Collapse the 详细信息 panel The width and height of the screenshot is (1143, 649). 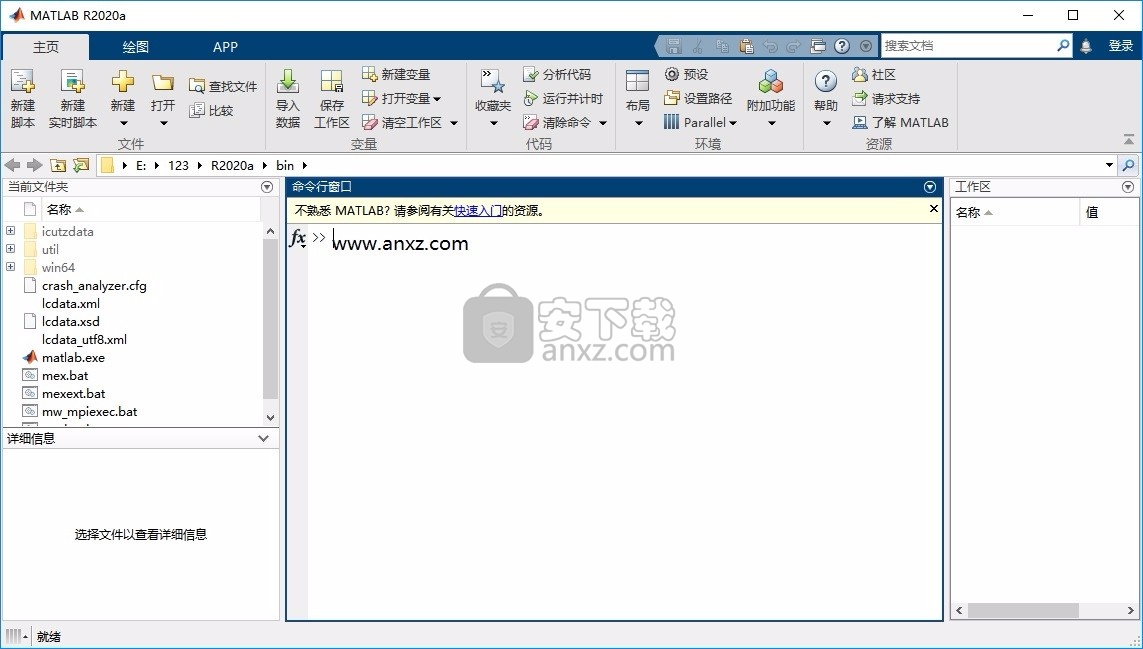(263, 438)
